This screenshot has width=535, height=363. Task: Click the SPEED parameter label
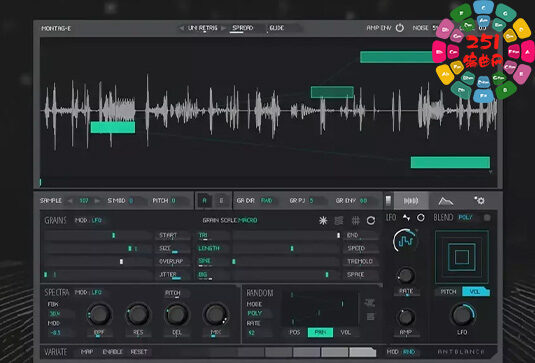click(x=356, y=248)
